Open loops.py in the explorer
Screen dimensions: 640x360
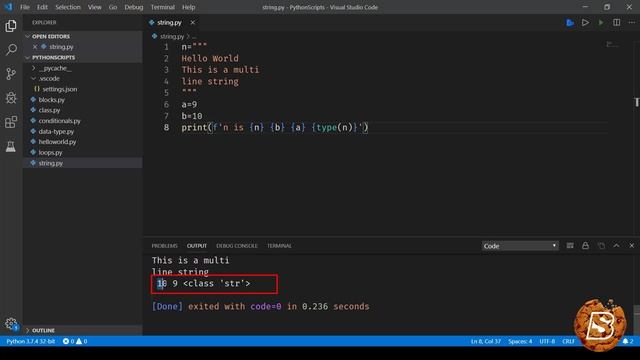(x=50, y=152)
